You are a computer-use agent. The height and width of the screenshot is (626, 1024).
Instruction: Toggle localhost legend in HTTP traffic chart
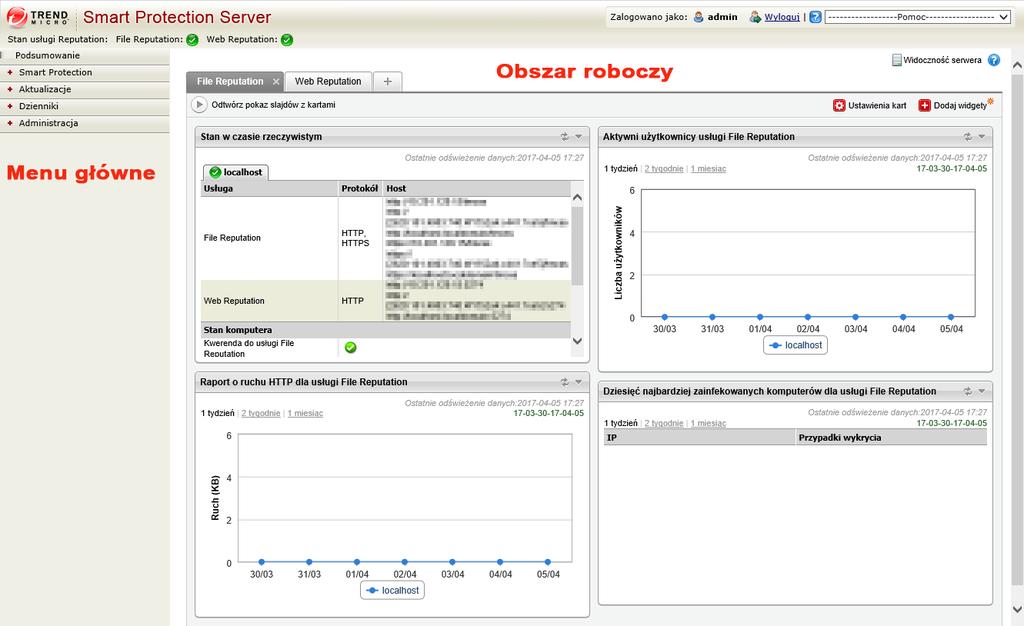coord(392,590)
